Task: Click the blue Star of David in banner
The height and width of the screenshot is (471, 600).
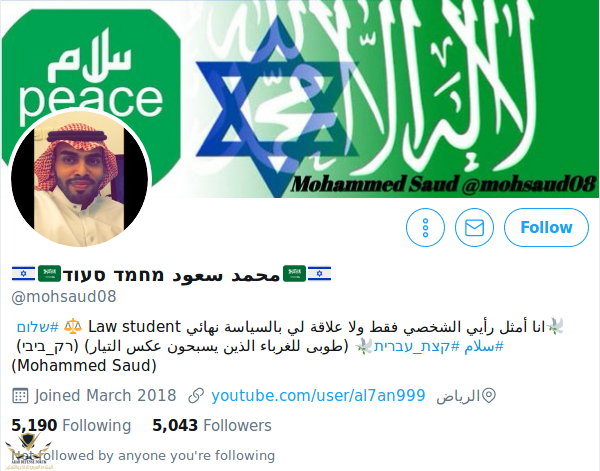Action: click(277, 107)
